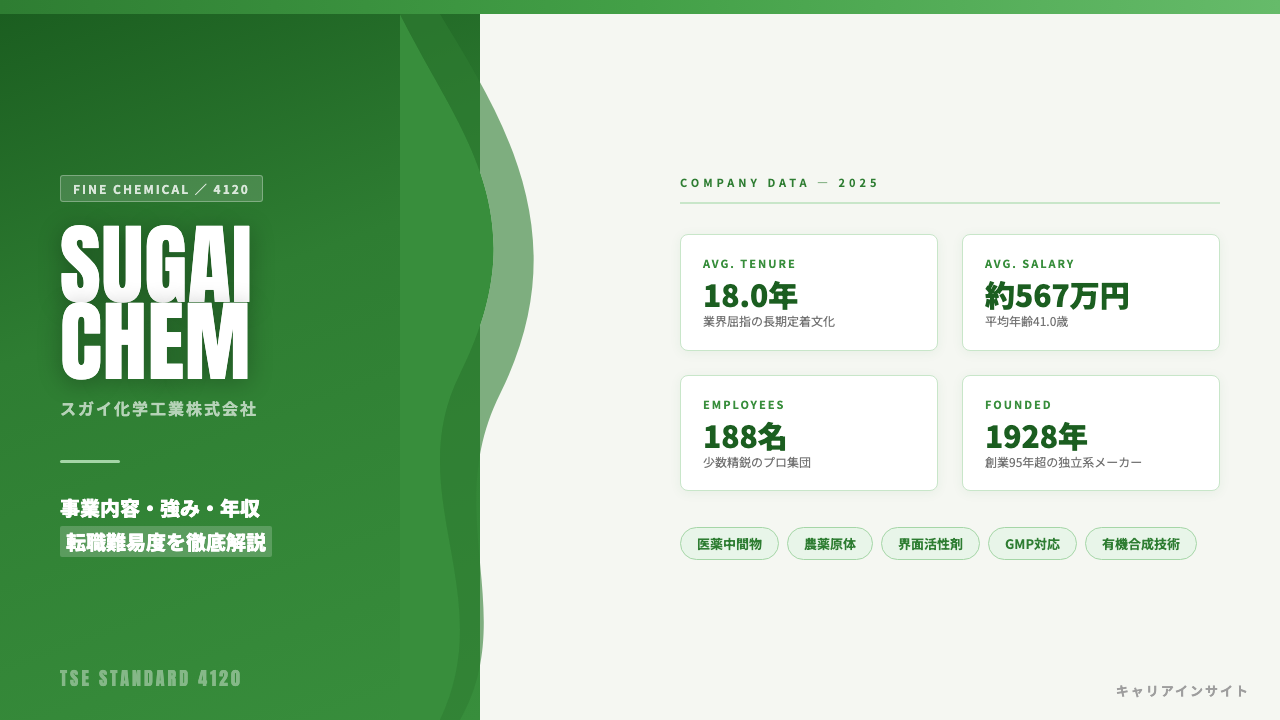This screenshot has width=1280, height=720.
Task: Click the SUGAI CHEM title logo
Action: [x=155, y=303]
